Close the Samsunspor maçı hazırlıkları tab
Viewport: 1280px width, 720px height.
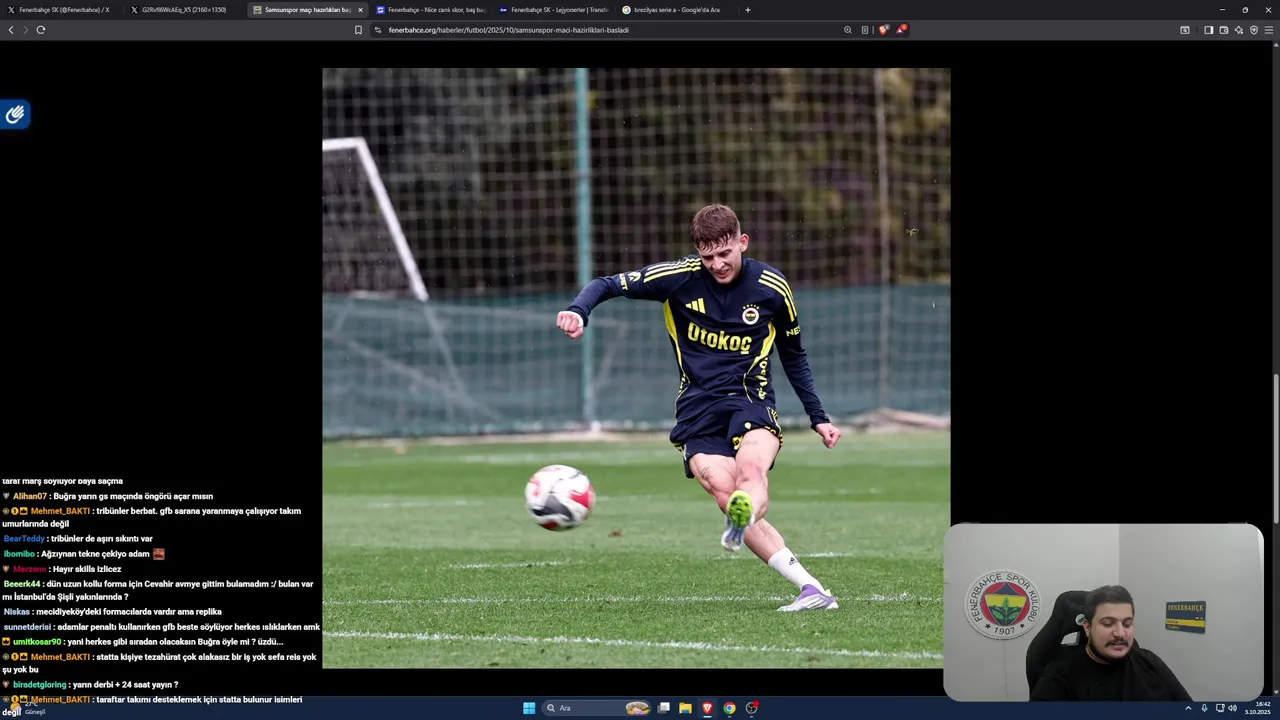coord(360,10)
